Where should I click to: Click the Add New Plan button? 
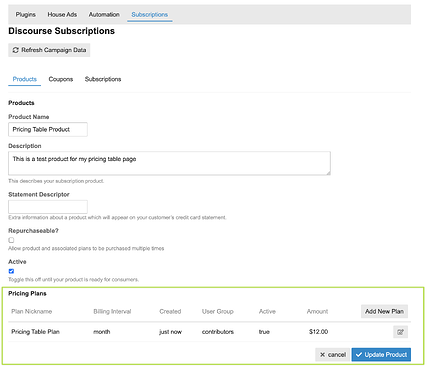[384, 311]
